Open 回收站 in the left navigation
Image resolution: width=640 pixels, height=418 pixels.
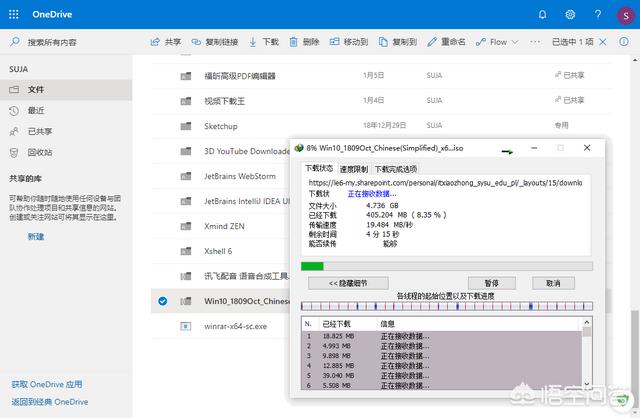pyautogui.click(x=66, y=153)
